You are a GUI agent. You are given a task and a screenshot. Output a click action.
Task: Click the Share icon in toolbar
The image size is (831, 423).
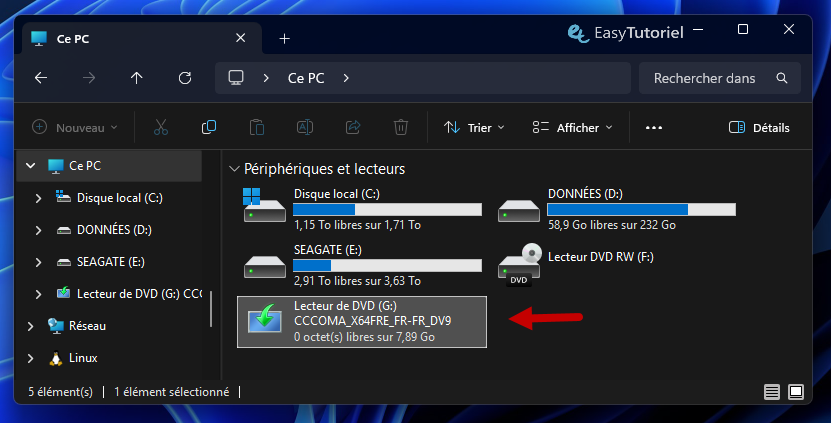pos(353,127)
